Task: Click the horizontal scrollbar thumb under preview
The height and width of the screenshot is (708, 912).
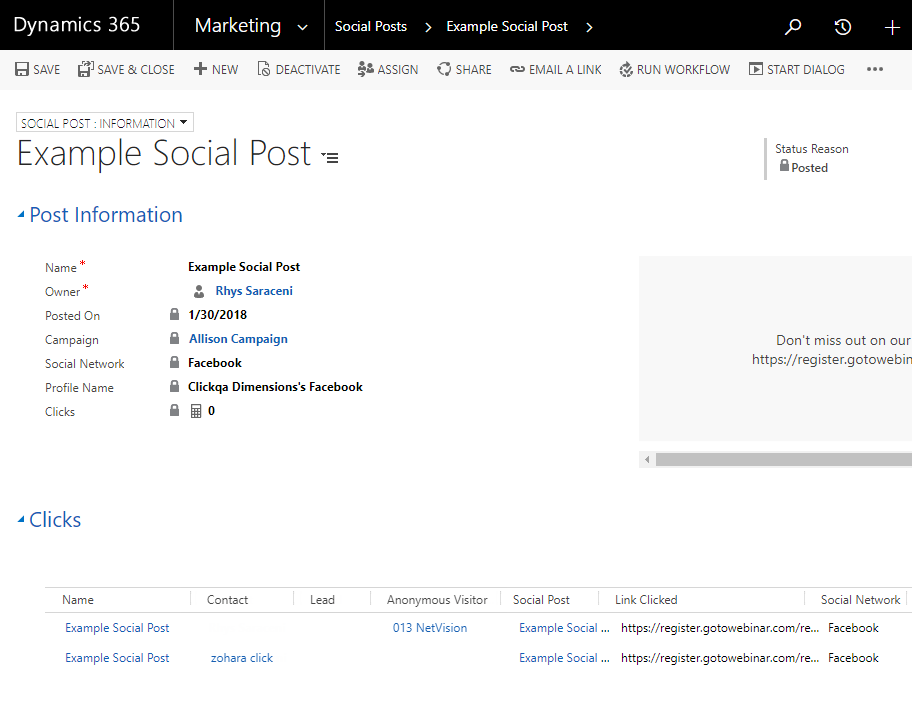Action: pyautogui.click(x=783, y=460)
